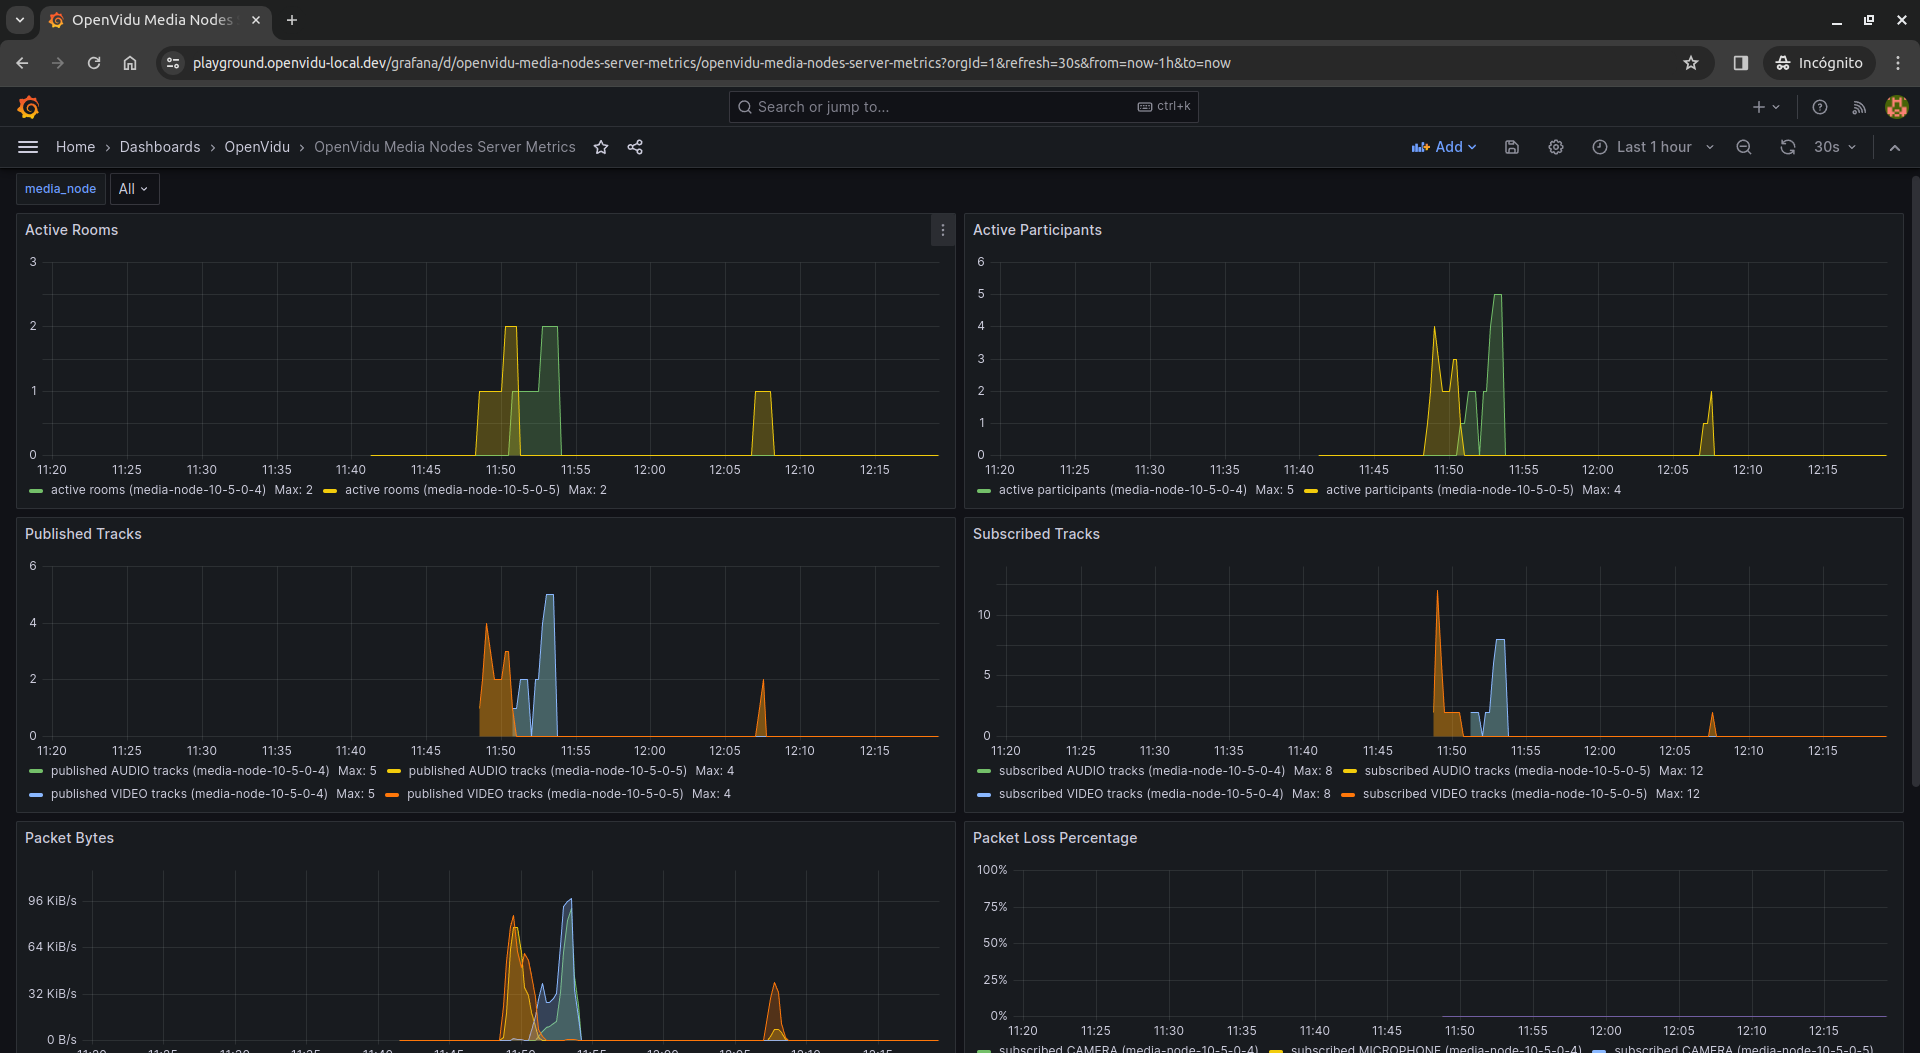Open the dashboard share options
The height and width of the screenshot is (1053, 1920).
click(635, 147)
